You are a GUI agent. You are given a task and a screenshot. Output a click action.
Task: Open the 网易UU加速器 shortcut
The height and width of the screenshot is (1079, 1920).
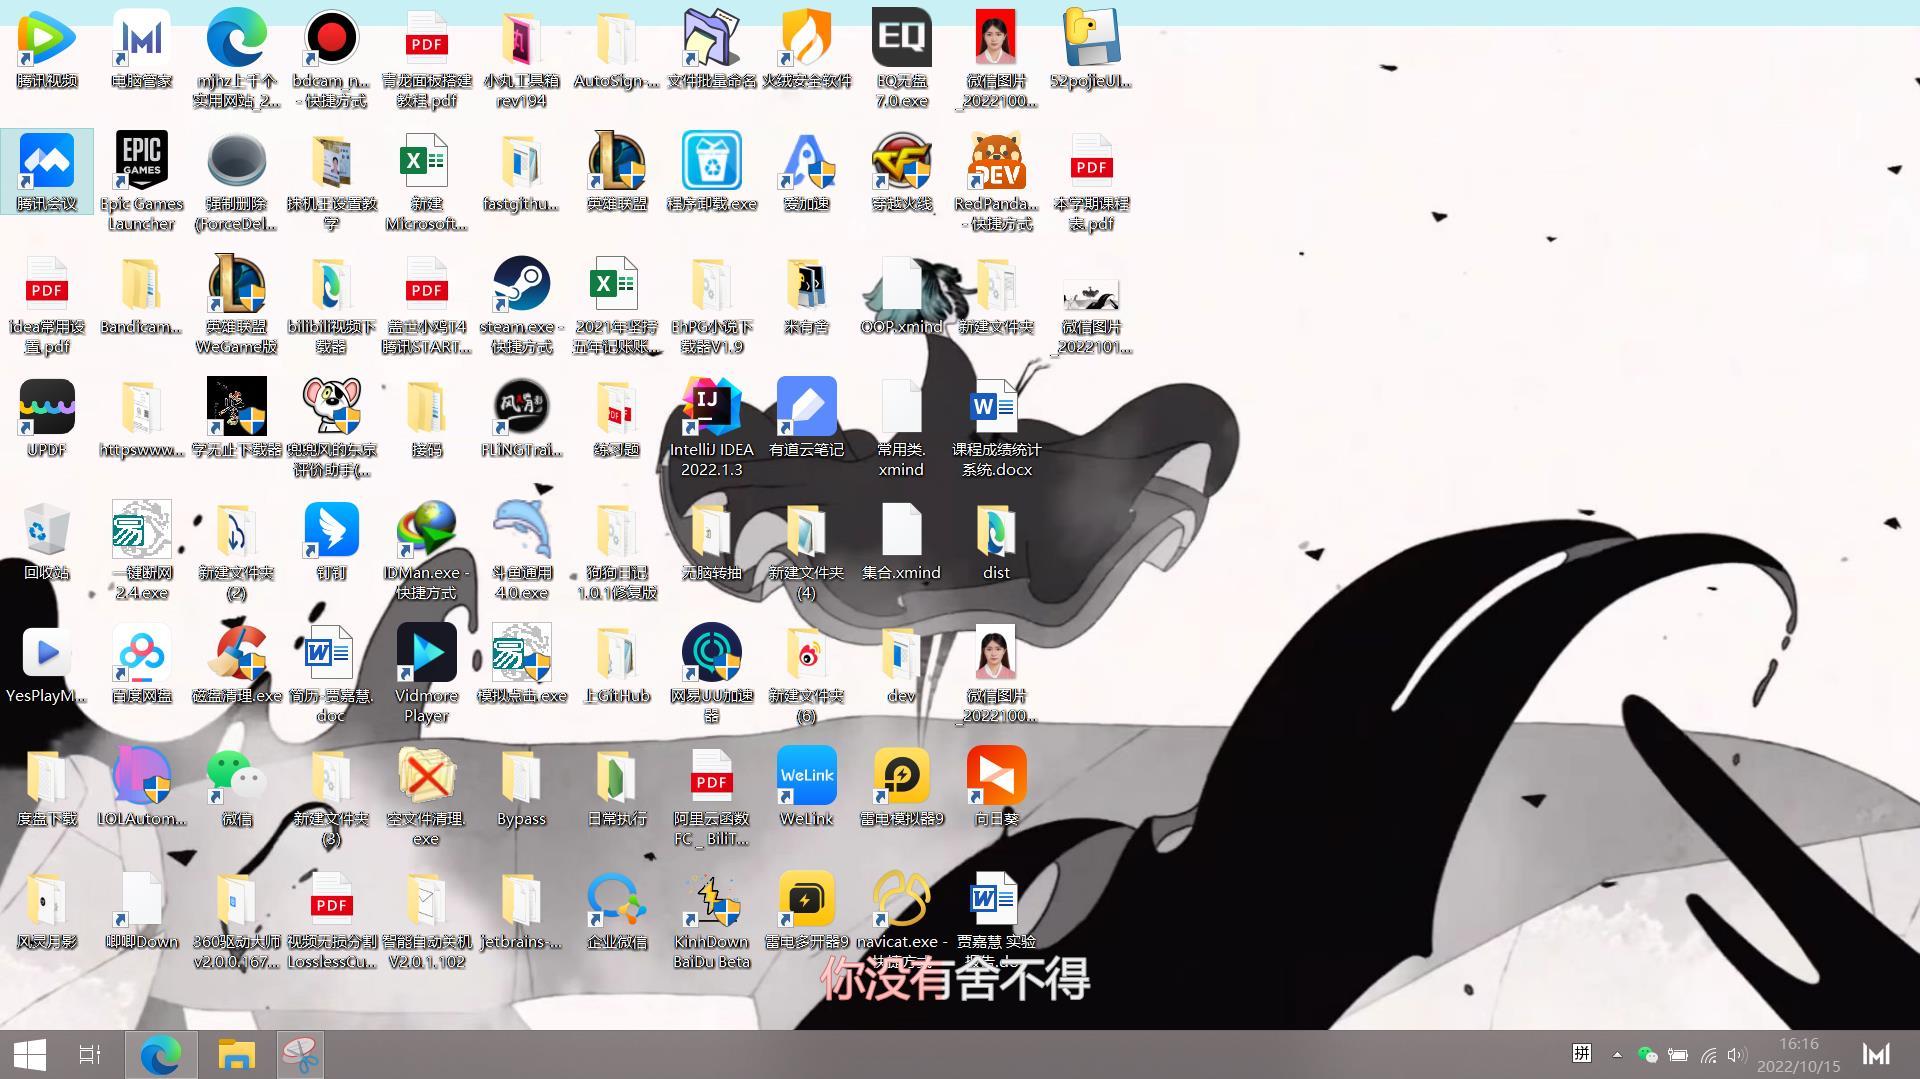tap(711, 673)
